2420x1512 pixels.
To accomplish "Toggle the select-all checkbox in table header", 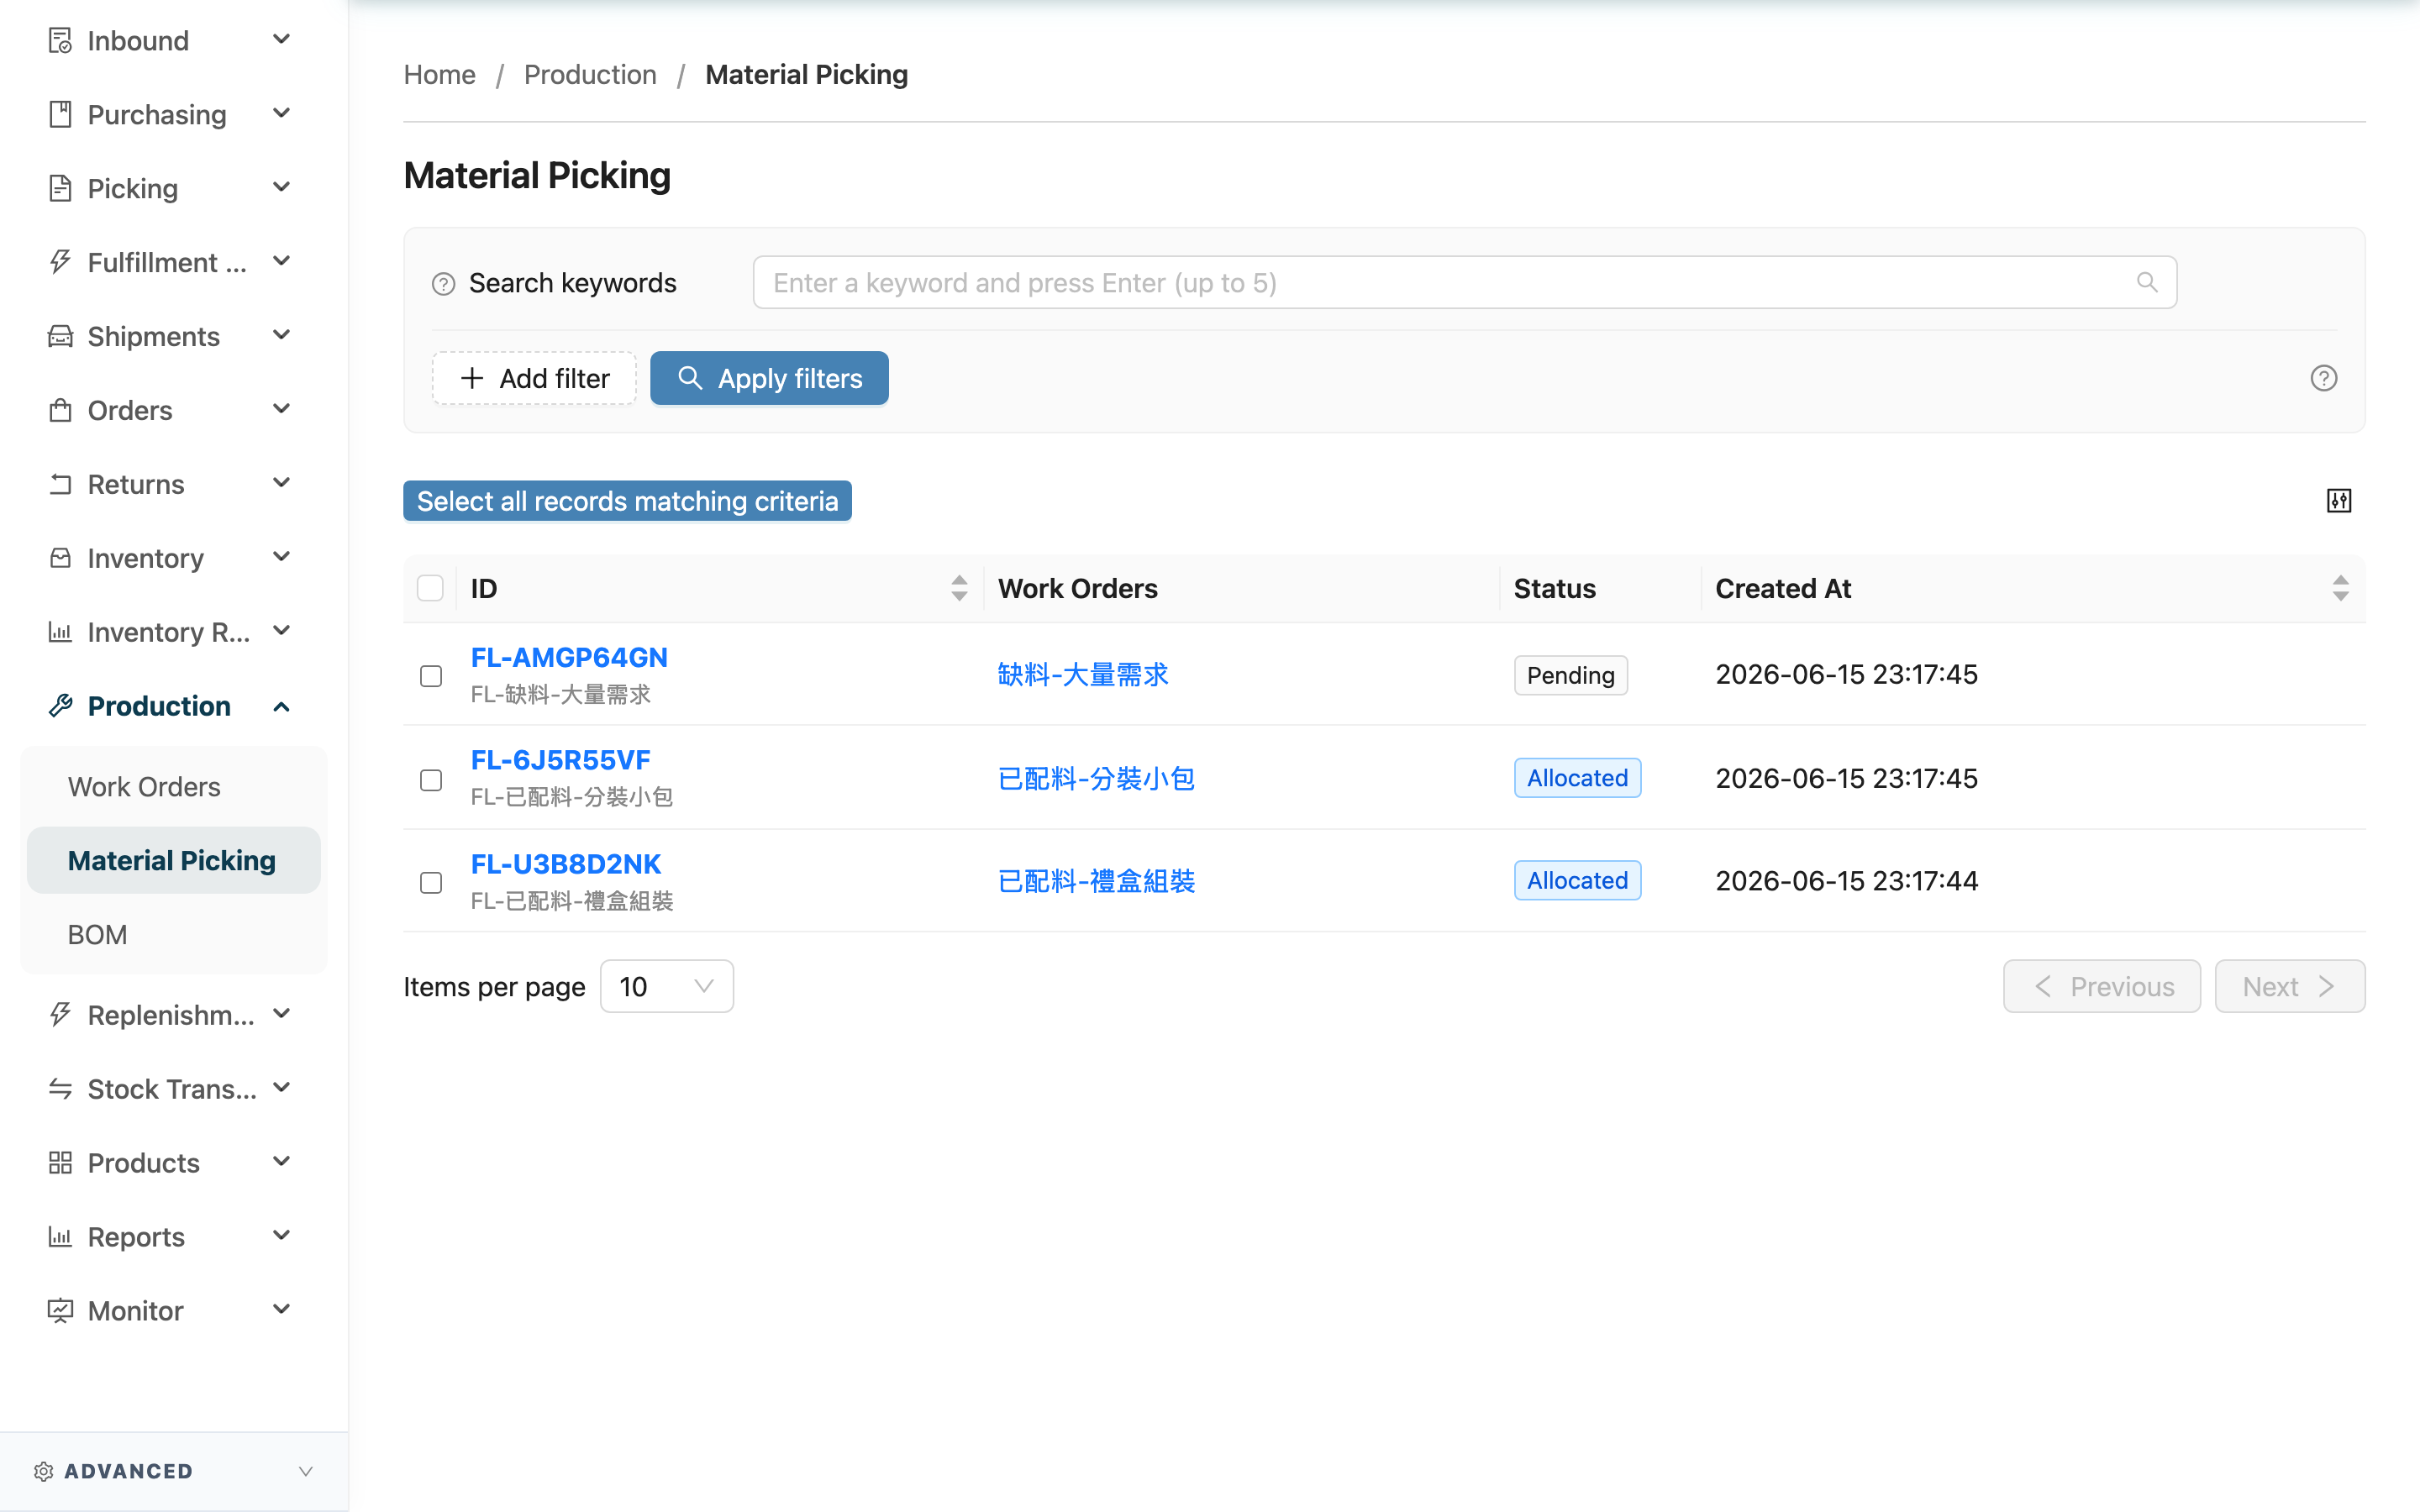I will coord(430,588).
